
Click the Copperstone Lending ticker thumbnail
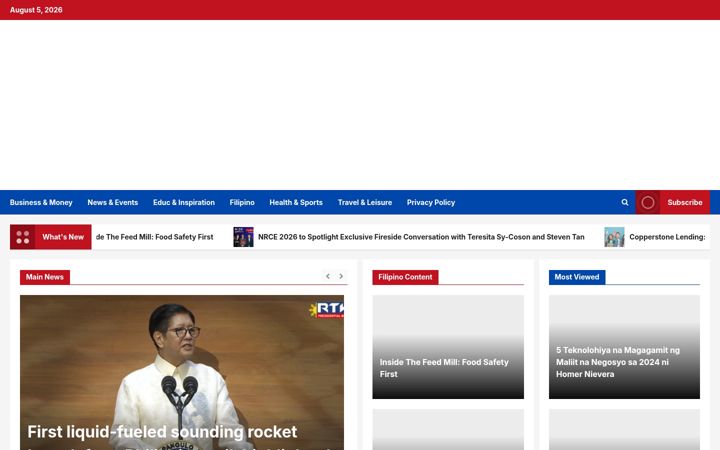click(x=614, y=237)
